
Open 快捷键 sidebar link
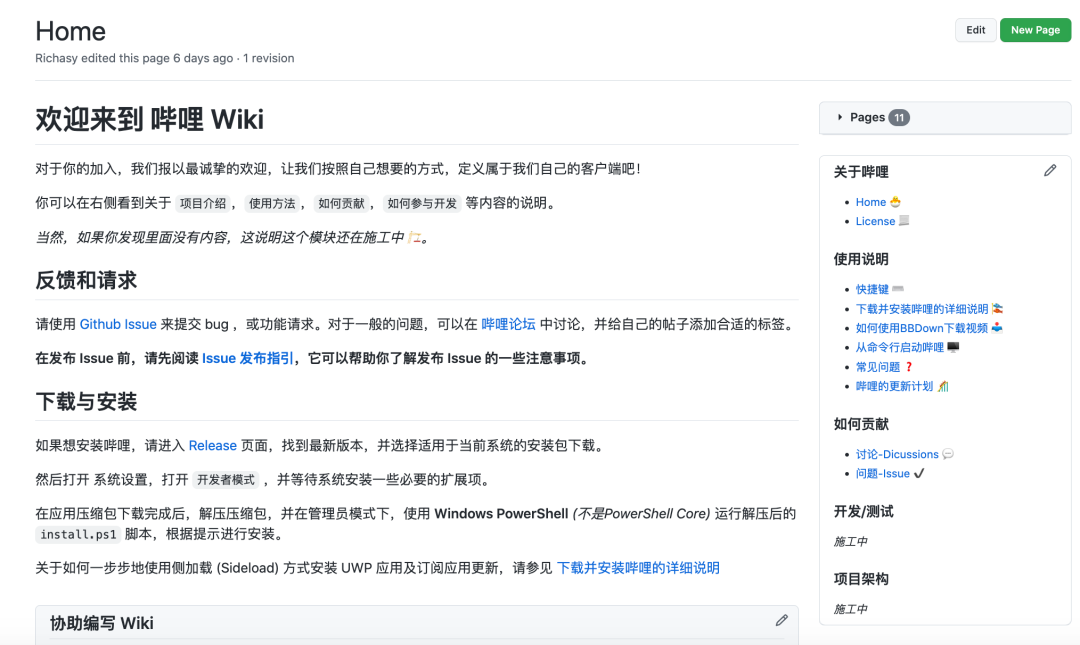tap(872, 289)
